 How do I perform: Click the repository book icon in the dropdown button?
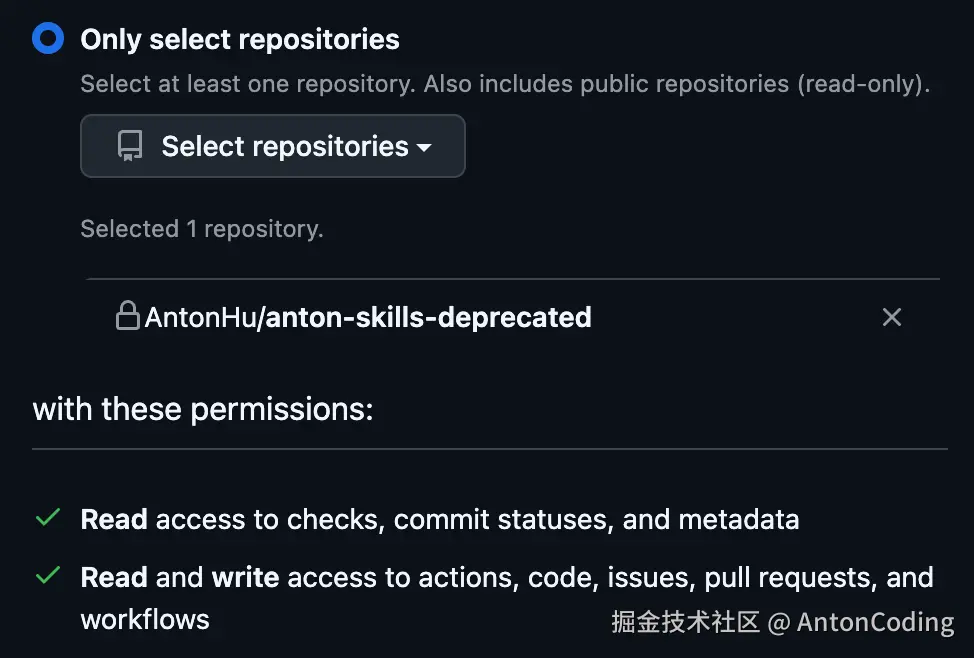coord(130,146)
